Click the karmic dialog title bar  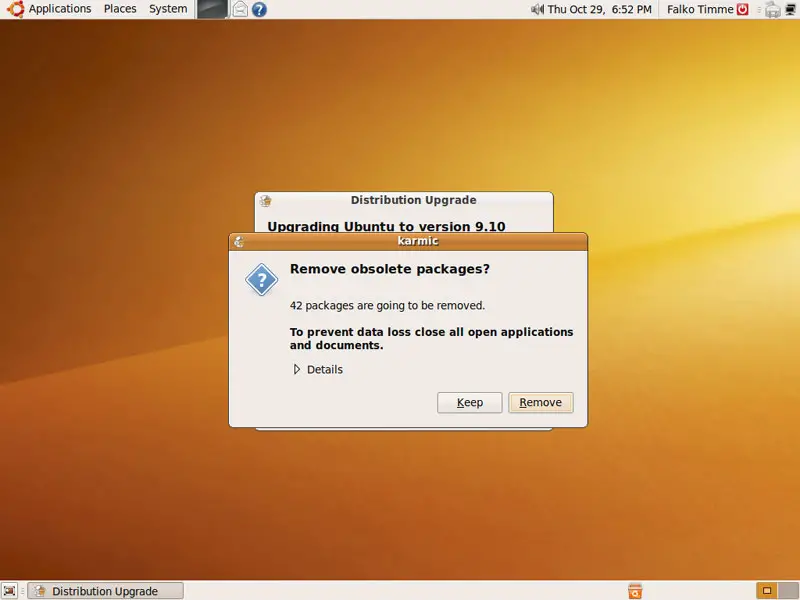[408, 241]
